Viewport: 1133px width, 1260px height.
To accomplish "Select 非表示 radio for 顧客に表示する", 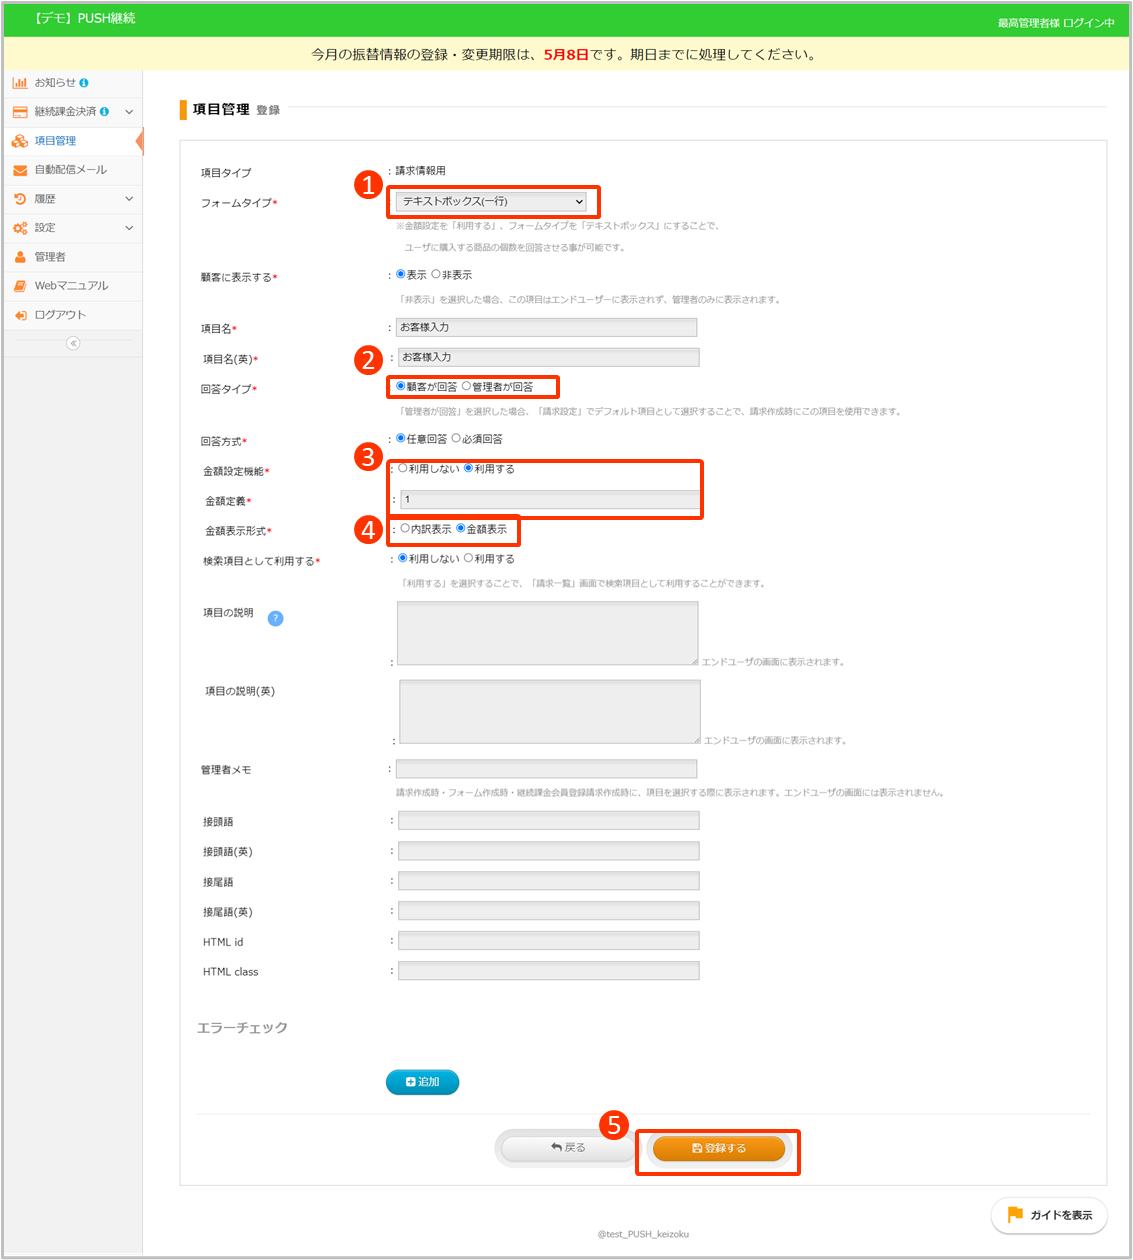I will pos(436,275).
